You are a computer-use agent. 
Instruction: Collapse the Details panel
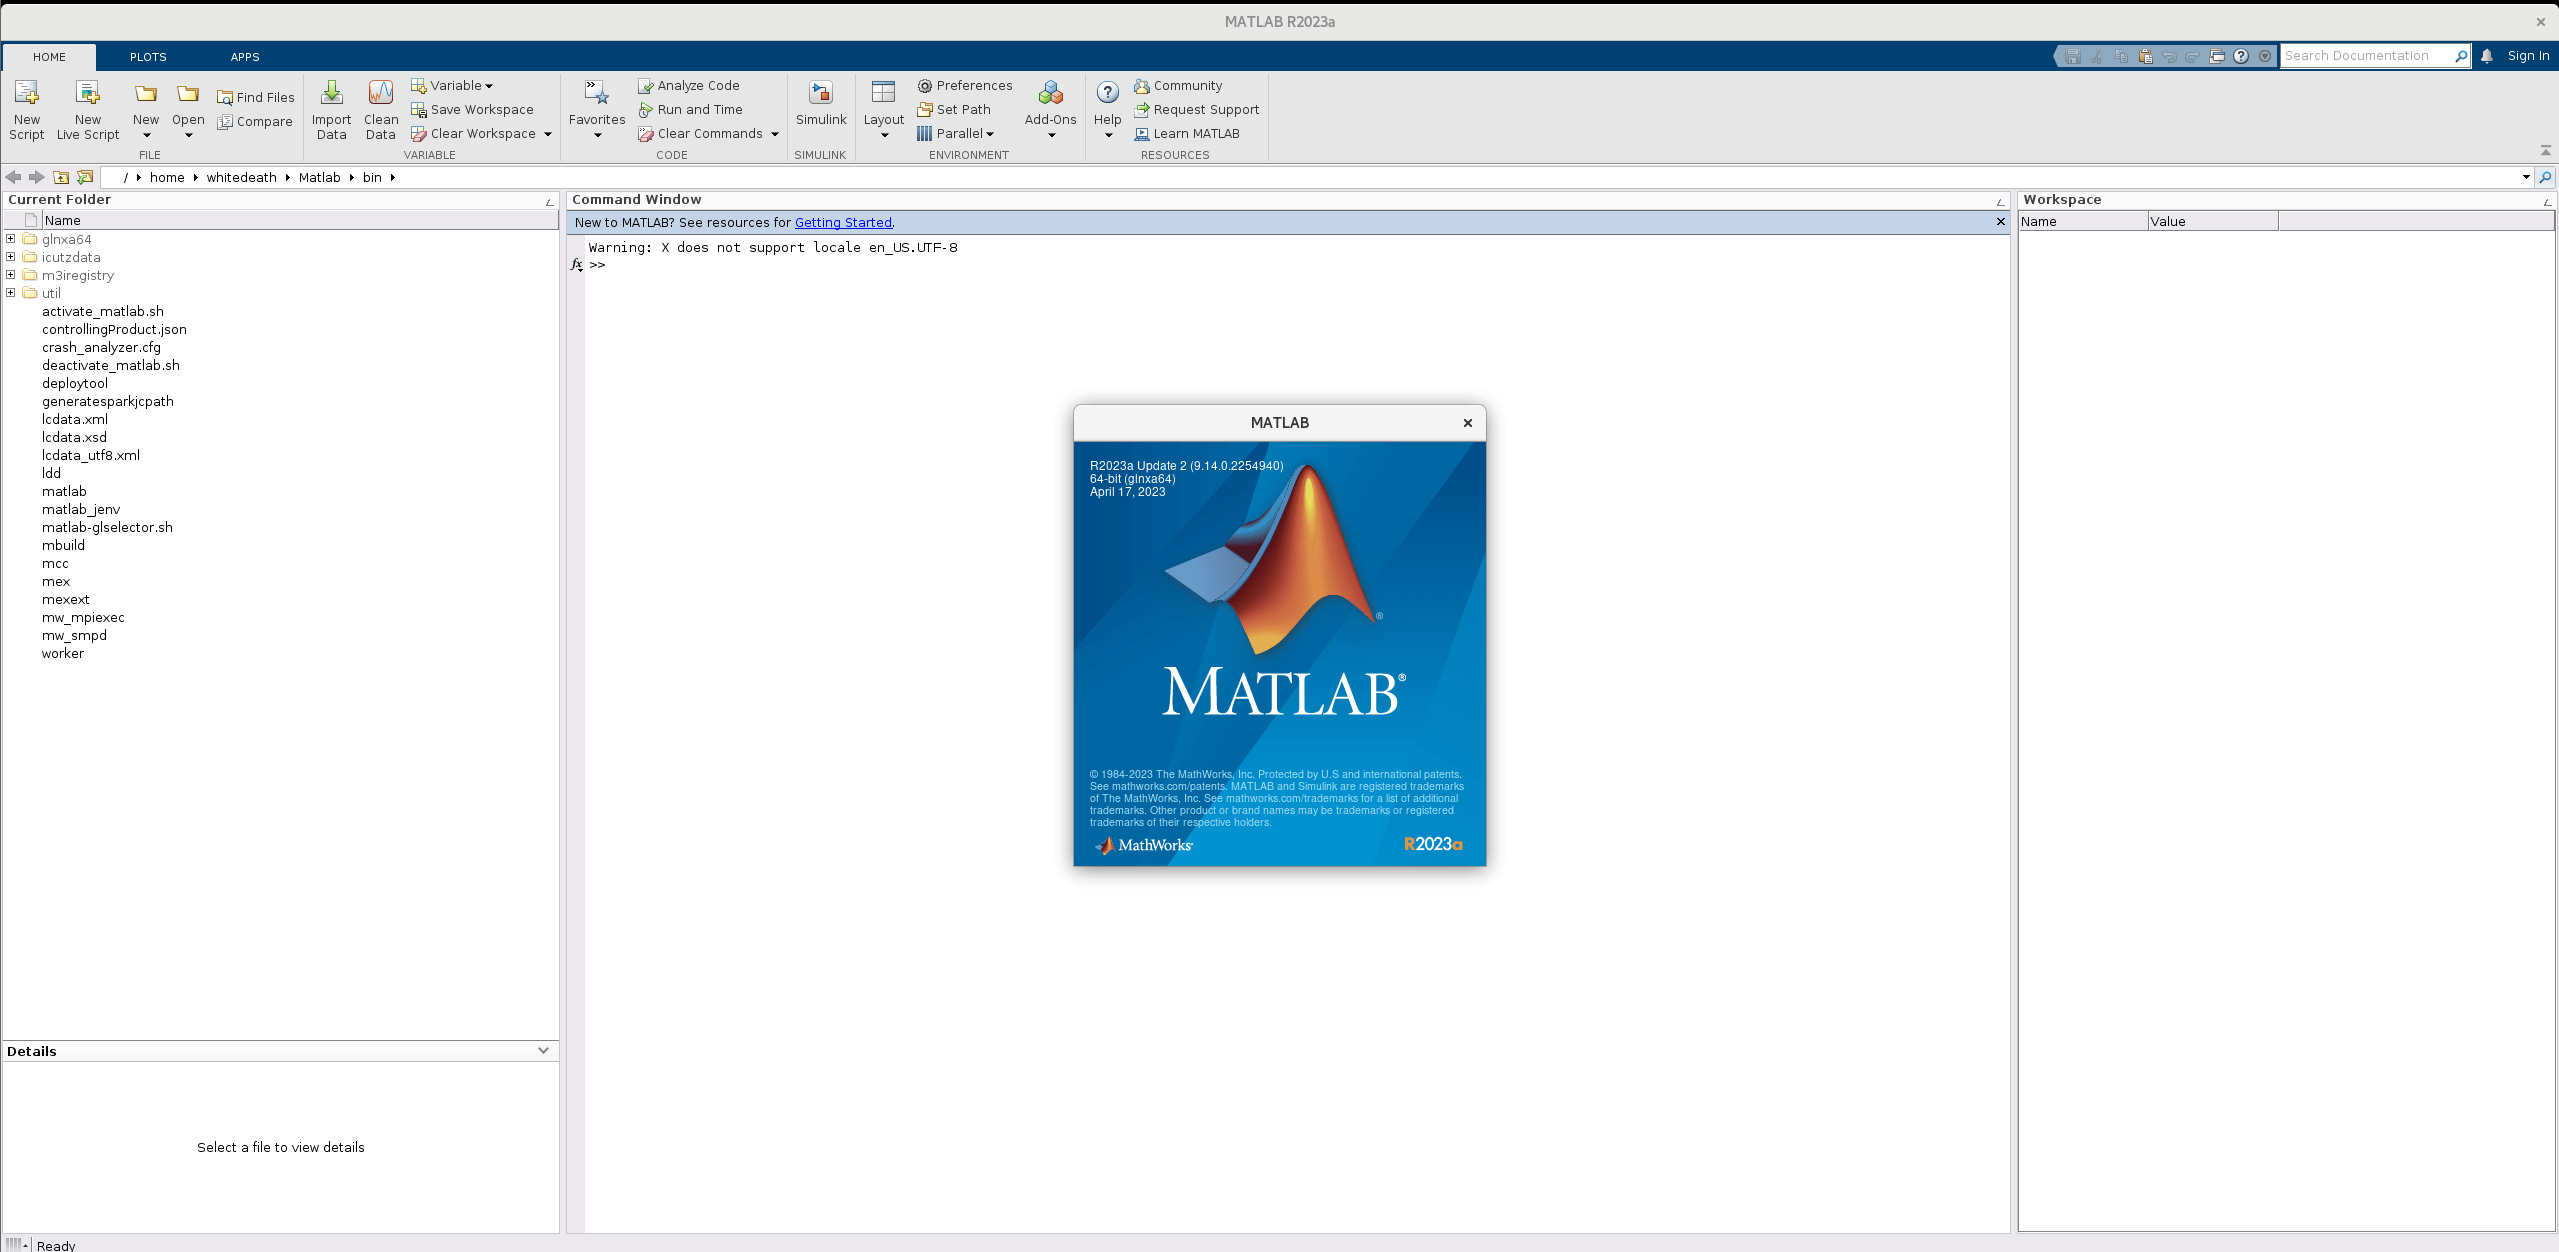click(x=543, y=1050)
